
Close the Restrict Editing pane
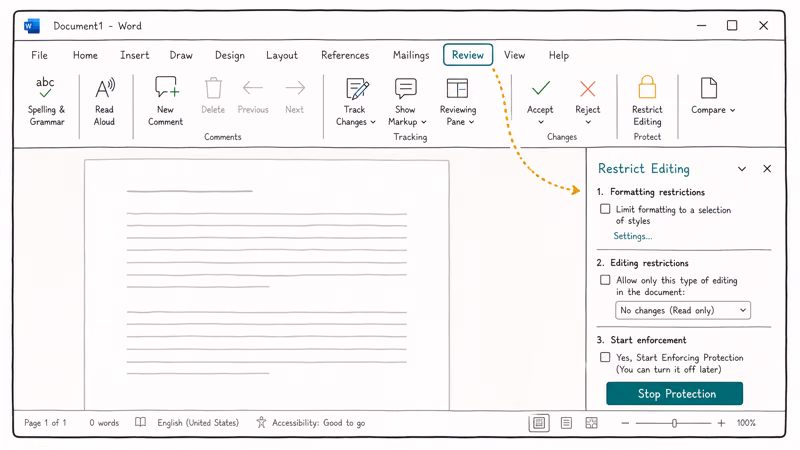(767, 169)
